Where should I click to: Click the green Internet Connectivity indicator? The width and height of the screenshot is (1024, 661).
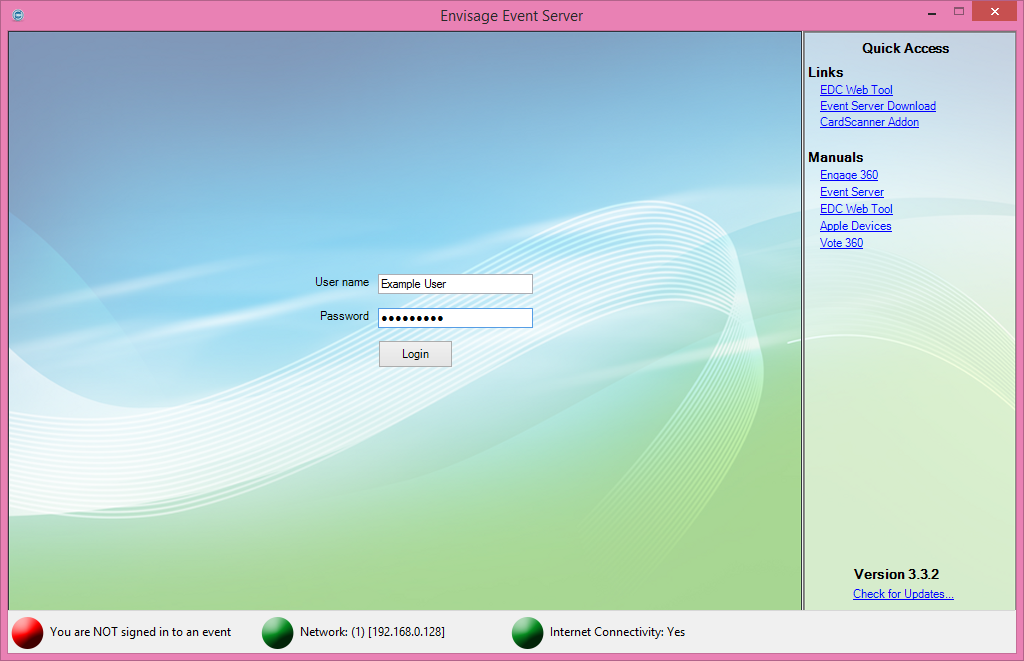tap(527, 632)
